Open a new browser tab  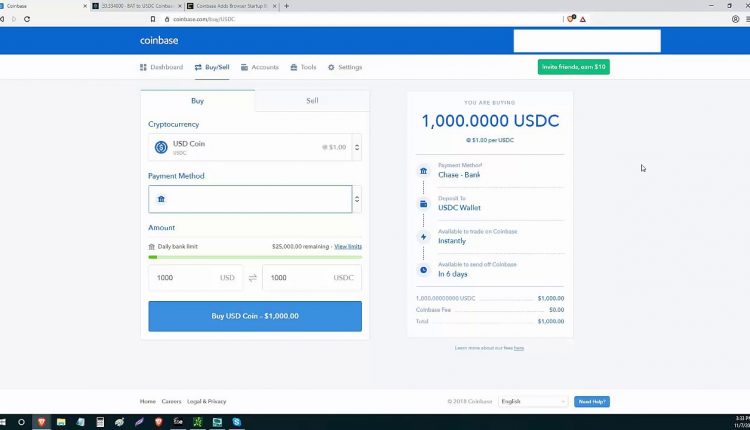coord(287,6)
